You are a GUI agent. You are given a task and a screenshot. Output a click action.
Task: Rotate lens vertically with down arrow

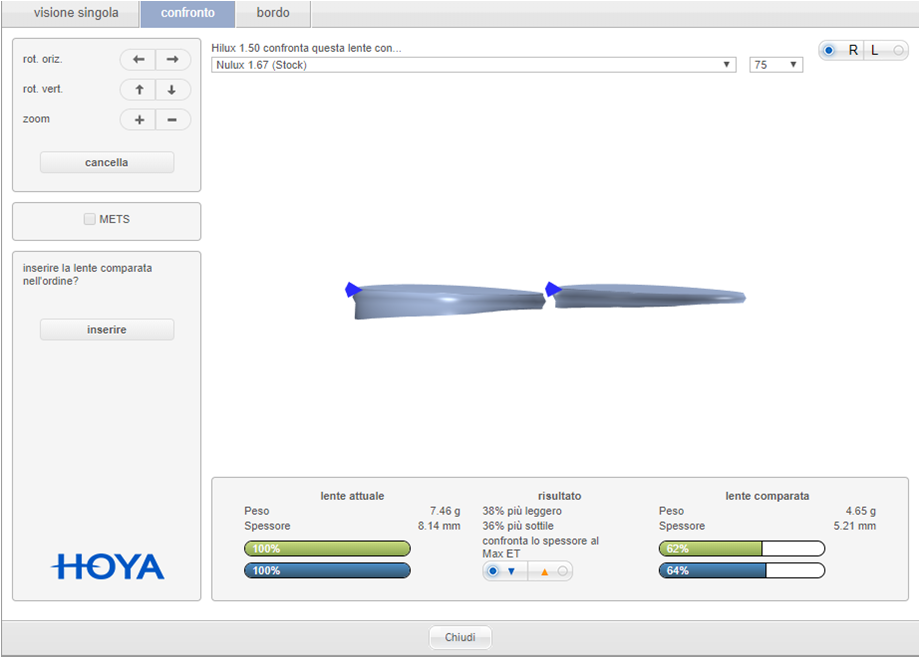coord(172,89)
